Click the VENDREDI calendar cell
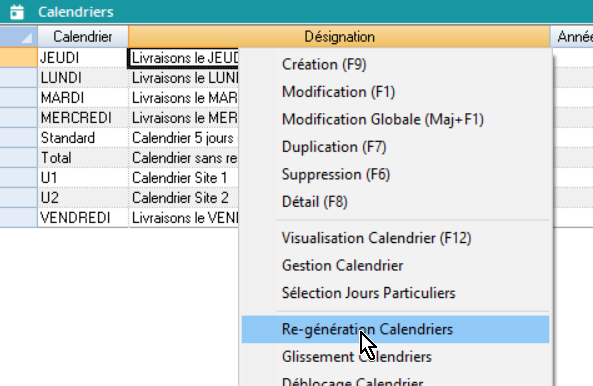This screenshot has height=386, width=593. pos(83,218)
